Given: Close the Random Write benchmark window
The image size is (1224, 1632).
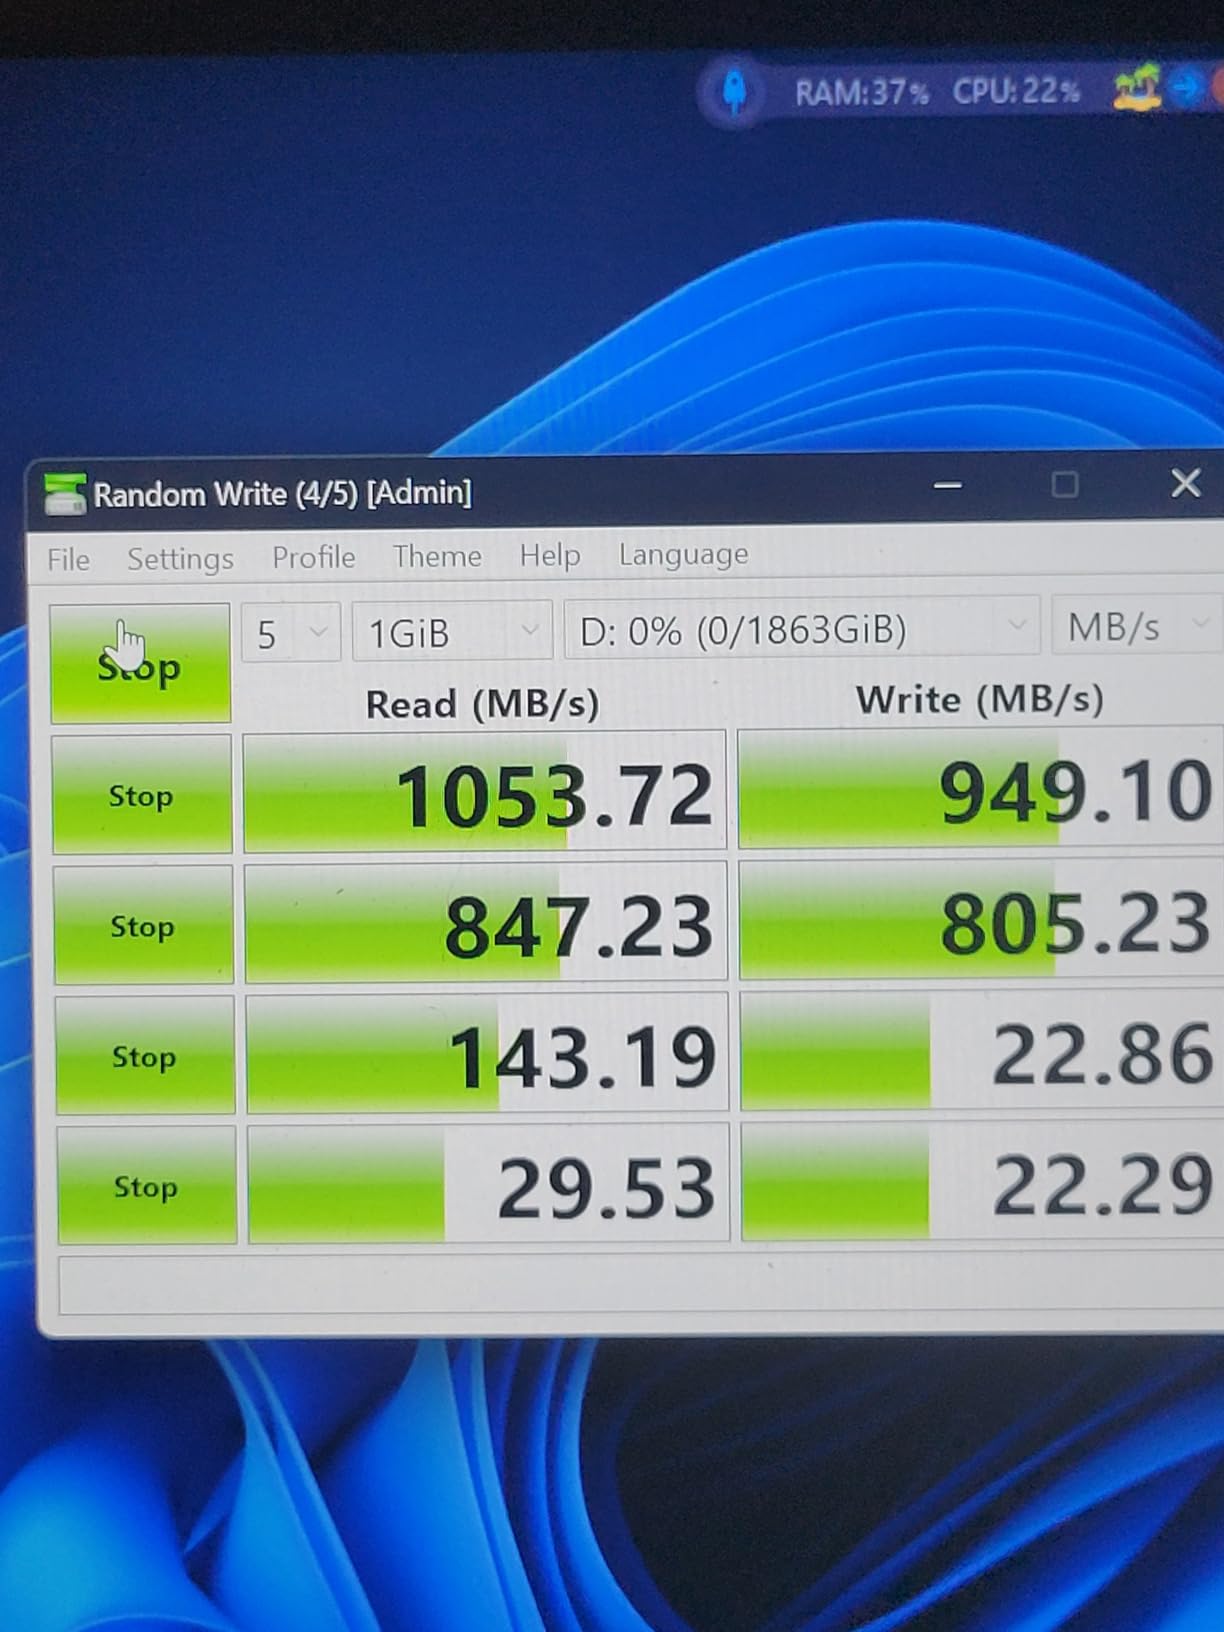Looking at the screenshot, I should (x=1185, y=484).
